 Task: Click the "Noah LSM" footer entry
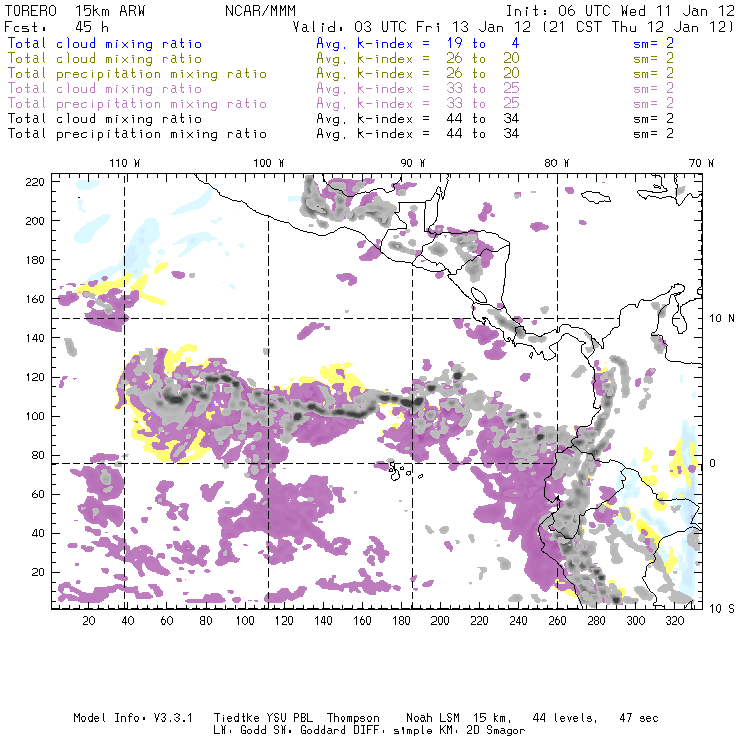(x=433, y=718)
